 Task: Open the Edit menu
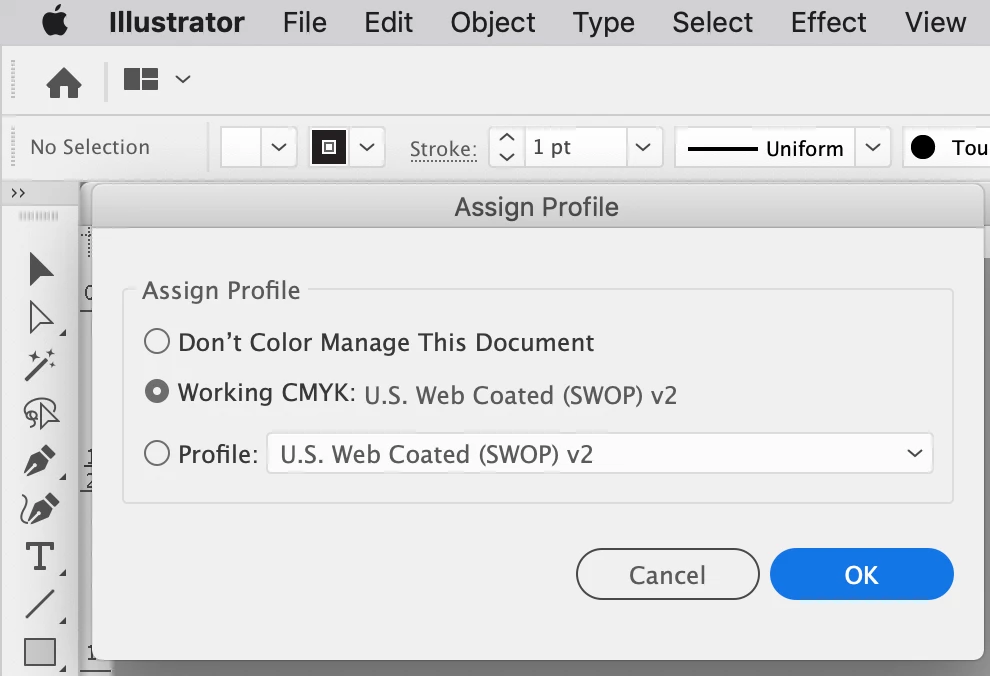click(x=388, y=23)
